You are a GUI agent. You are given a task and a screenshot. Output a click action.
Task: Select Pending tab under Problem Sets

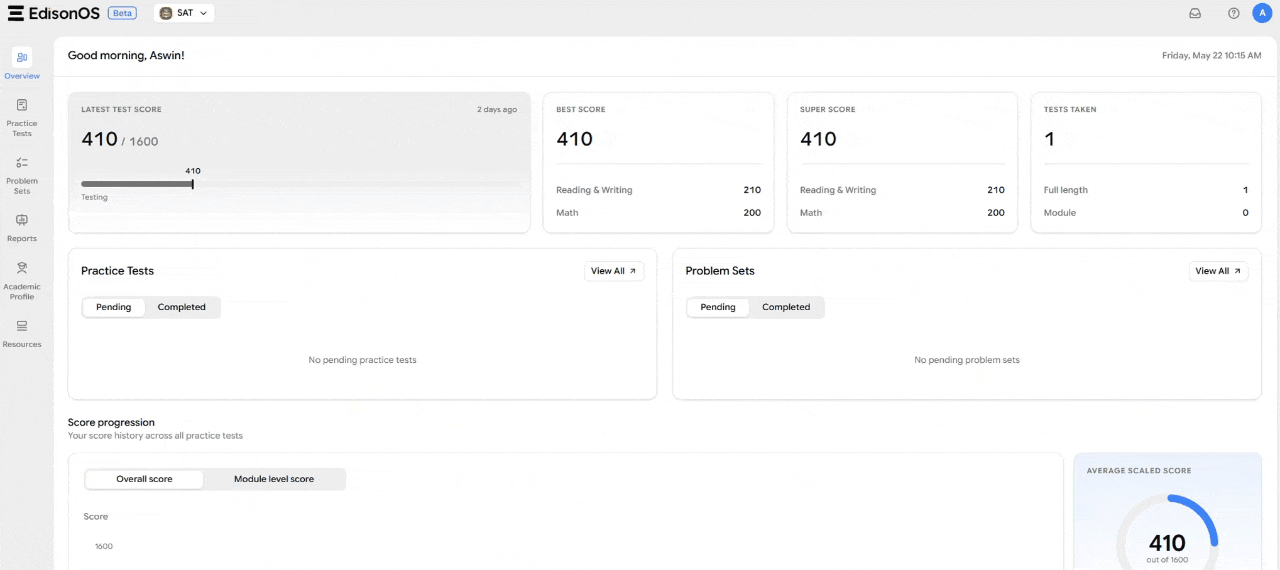point(718,307)
